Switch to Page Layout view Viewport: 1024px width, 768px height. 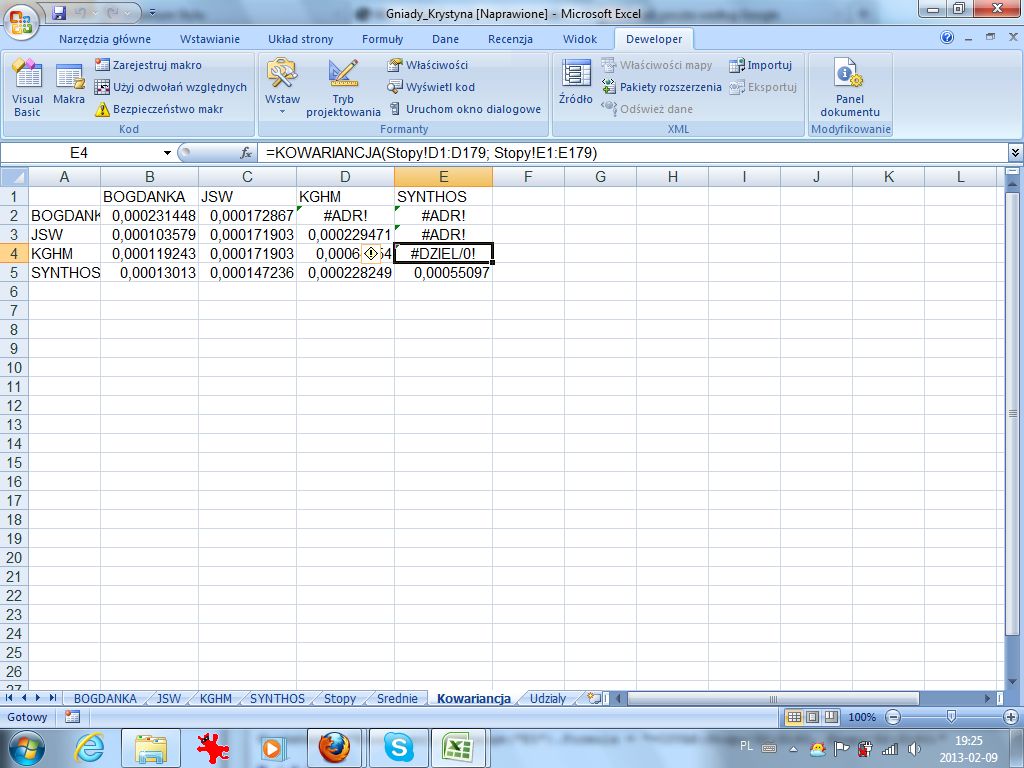tap(812, 717)
